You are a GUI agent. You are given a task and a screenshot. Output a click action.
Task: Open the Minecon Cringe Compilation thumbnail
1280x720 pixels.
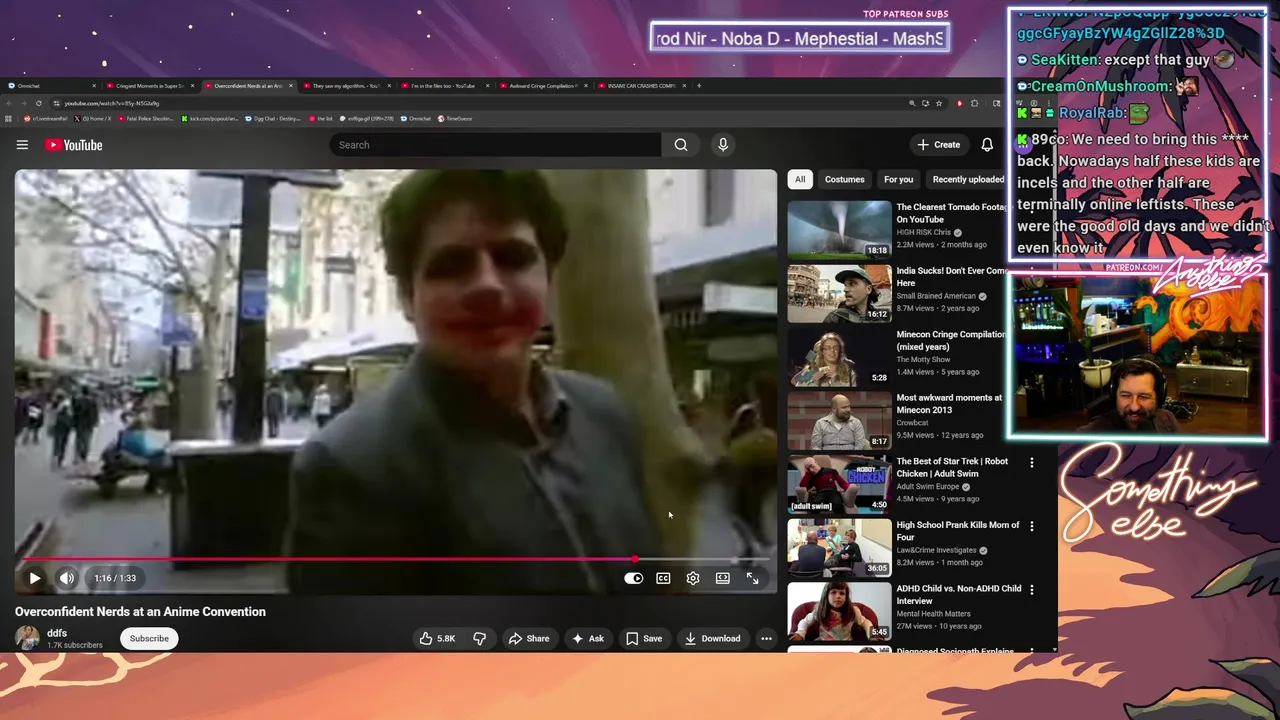pyautogui.click(x=839, y=357)
